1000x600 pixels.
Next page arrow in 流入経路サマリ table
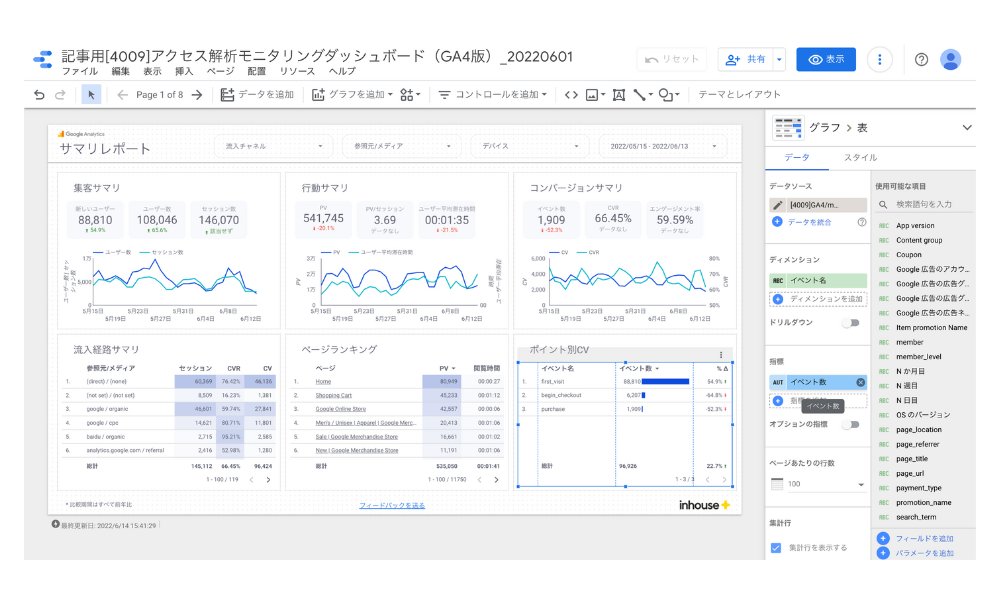pos(268,480)
